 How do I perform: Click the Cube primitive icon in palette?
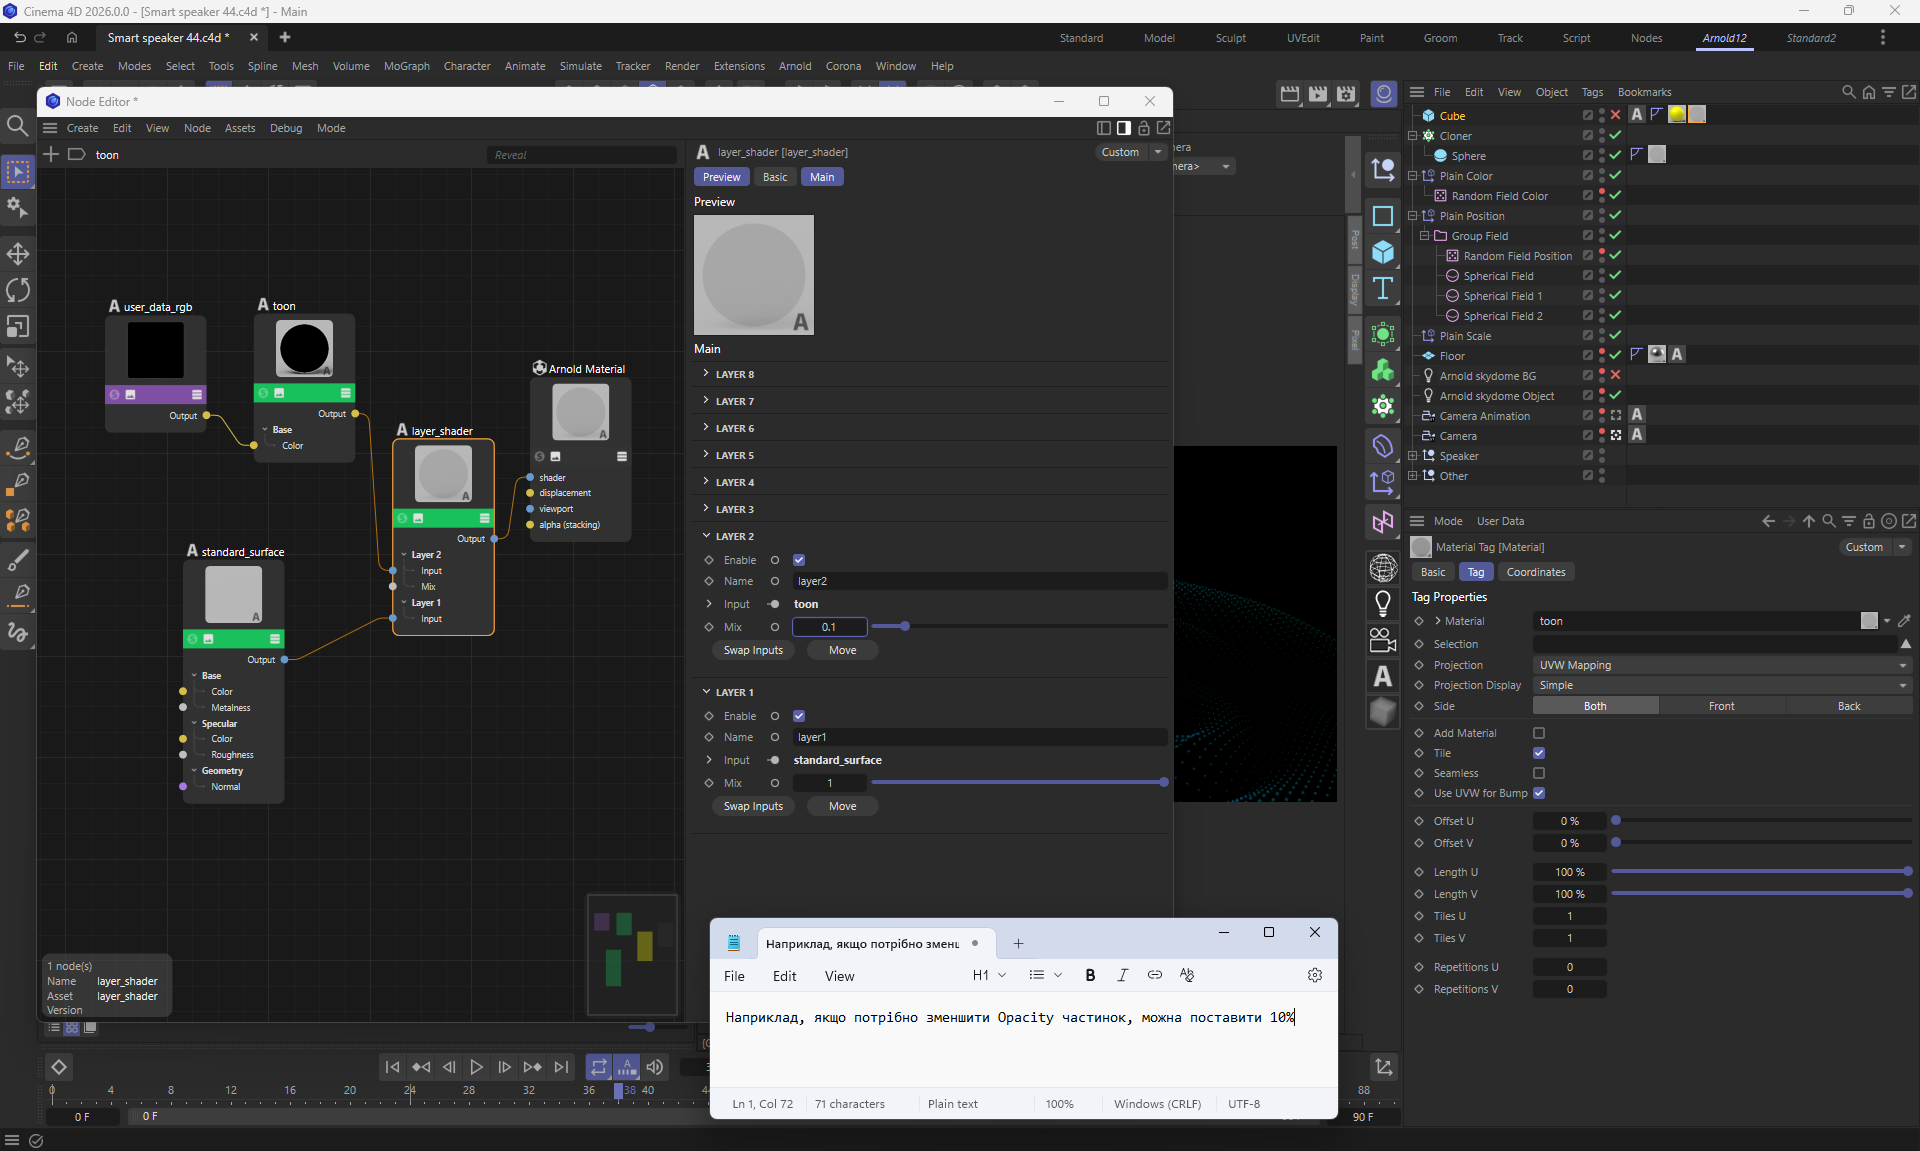point(1383,252)
